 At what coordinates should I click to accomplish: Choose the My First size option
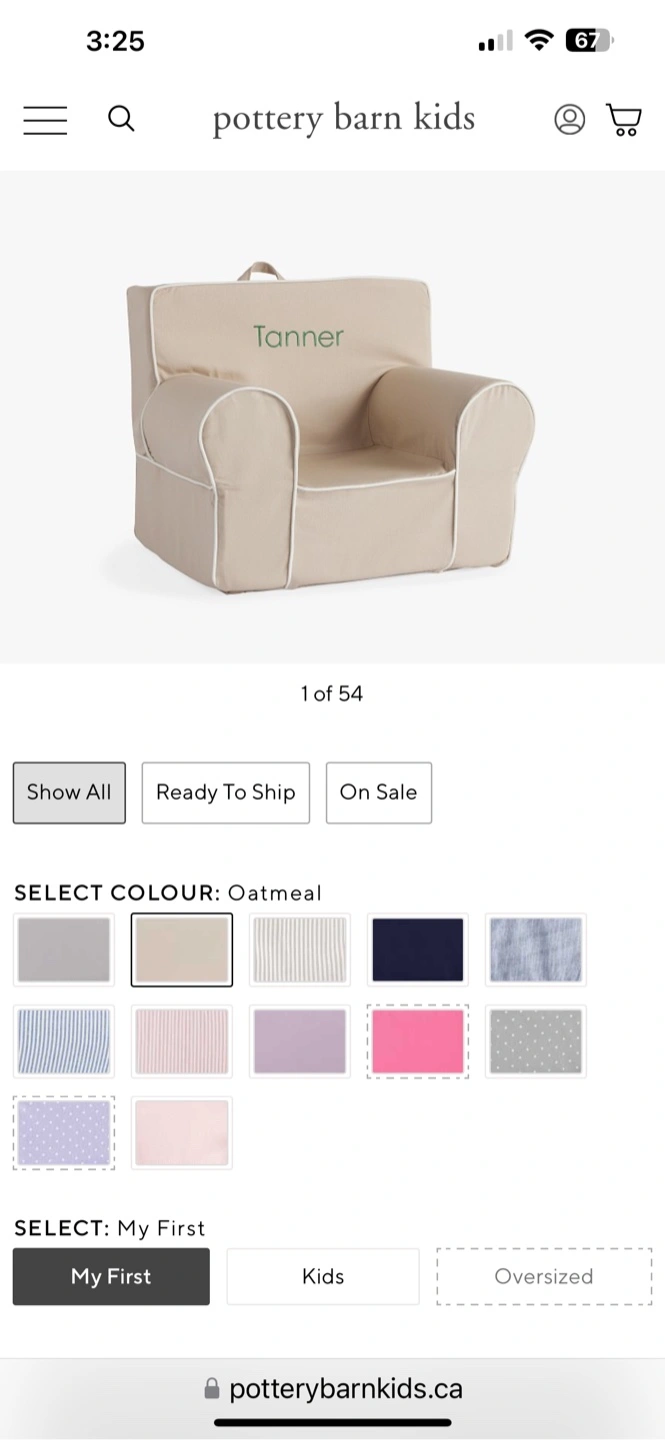coord(111,1277)
